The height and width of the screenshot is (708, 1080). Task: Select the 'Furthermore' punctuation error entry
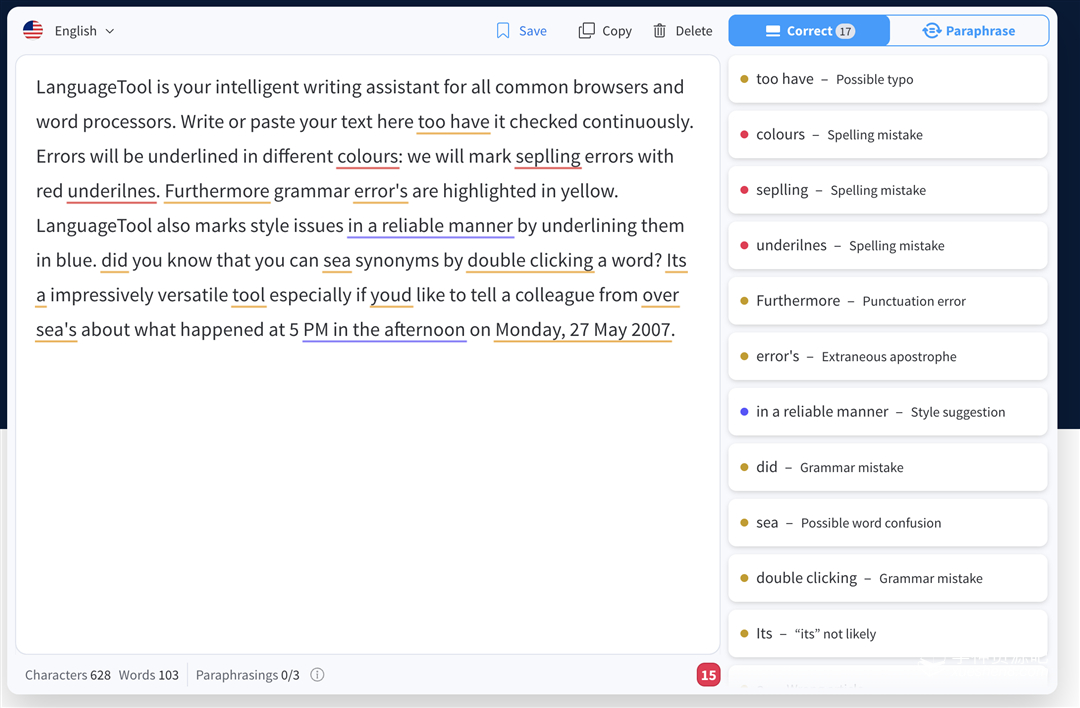[888, 301]
